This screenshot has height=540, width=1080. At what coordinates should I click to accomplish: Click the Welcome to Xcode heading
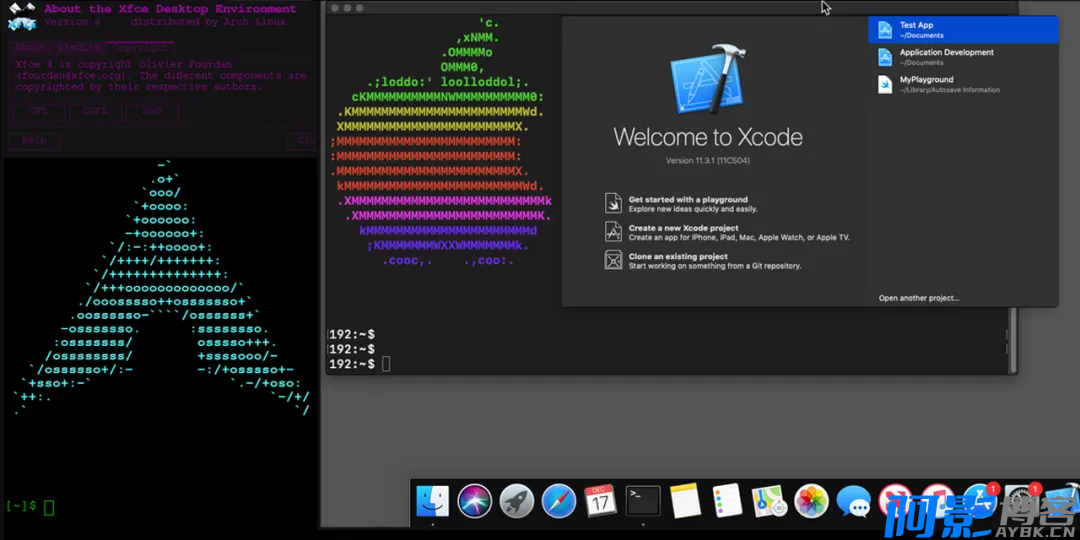pos(708,137)
